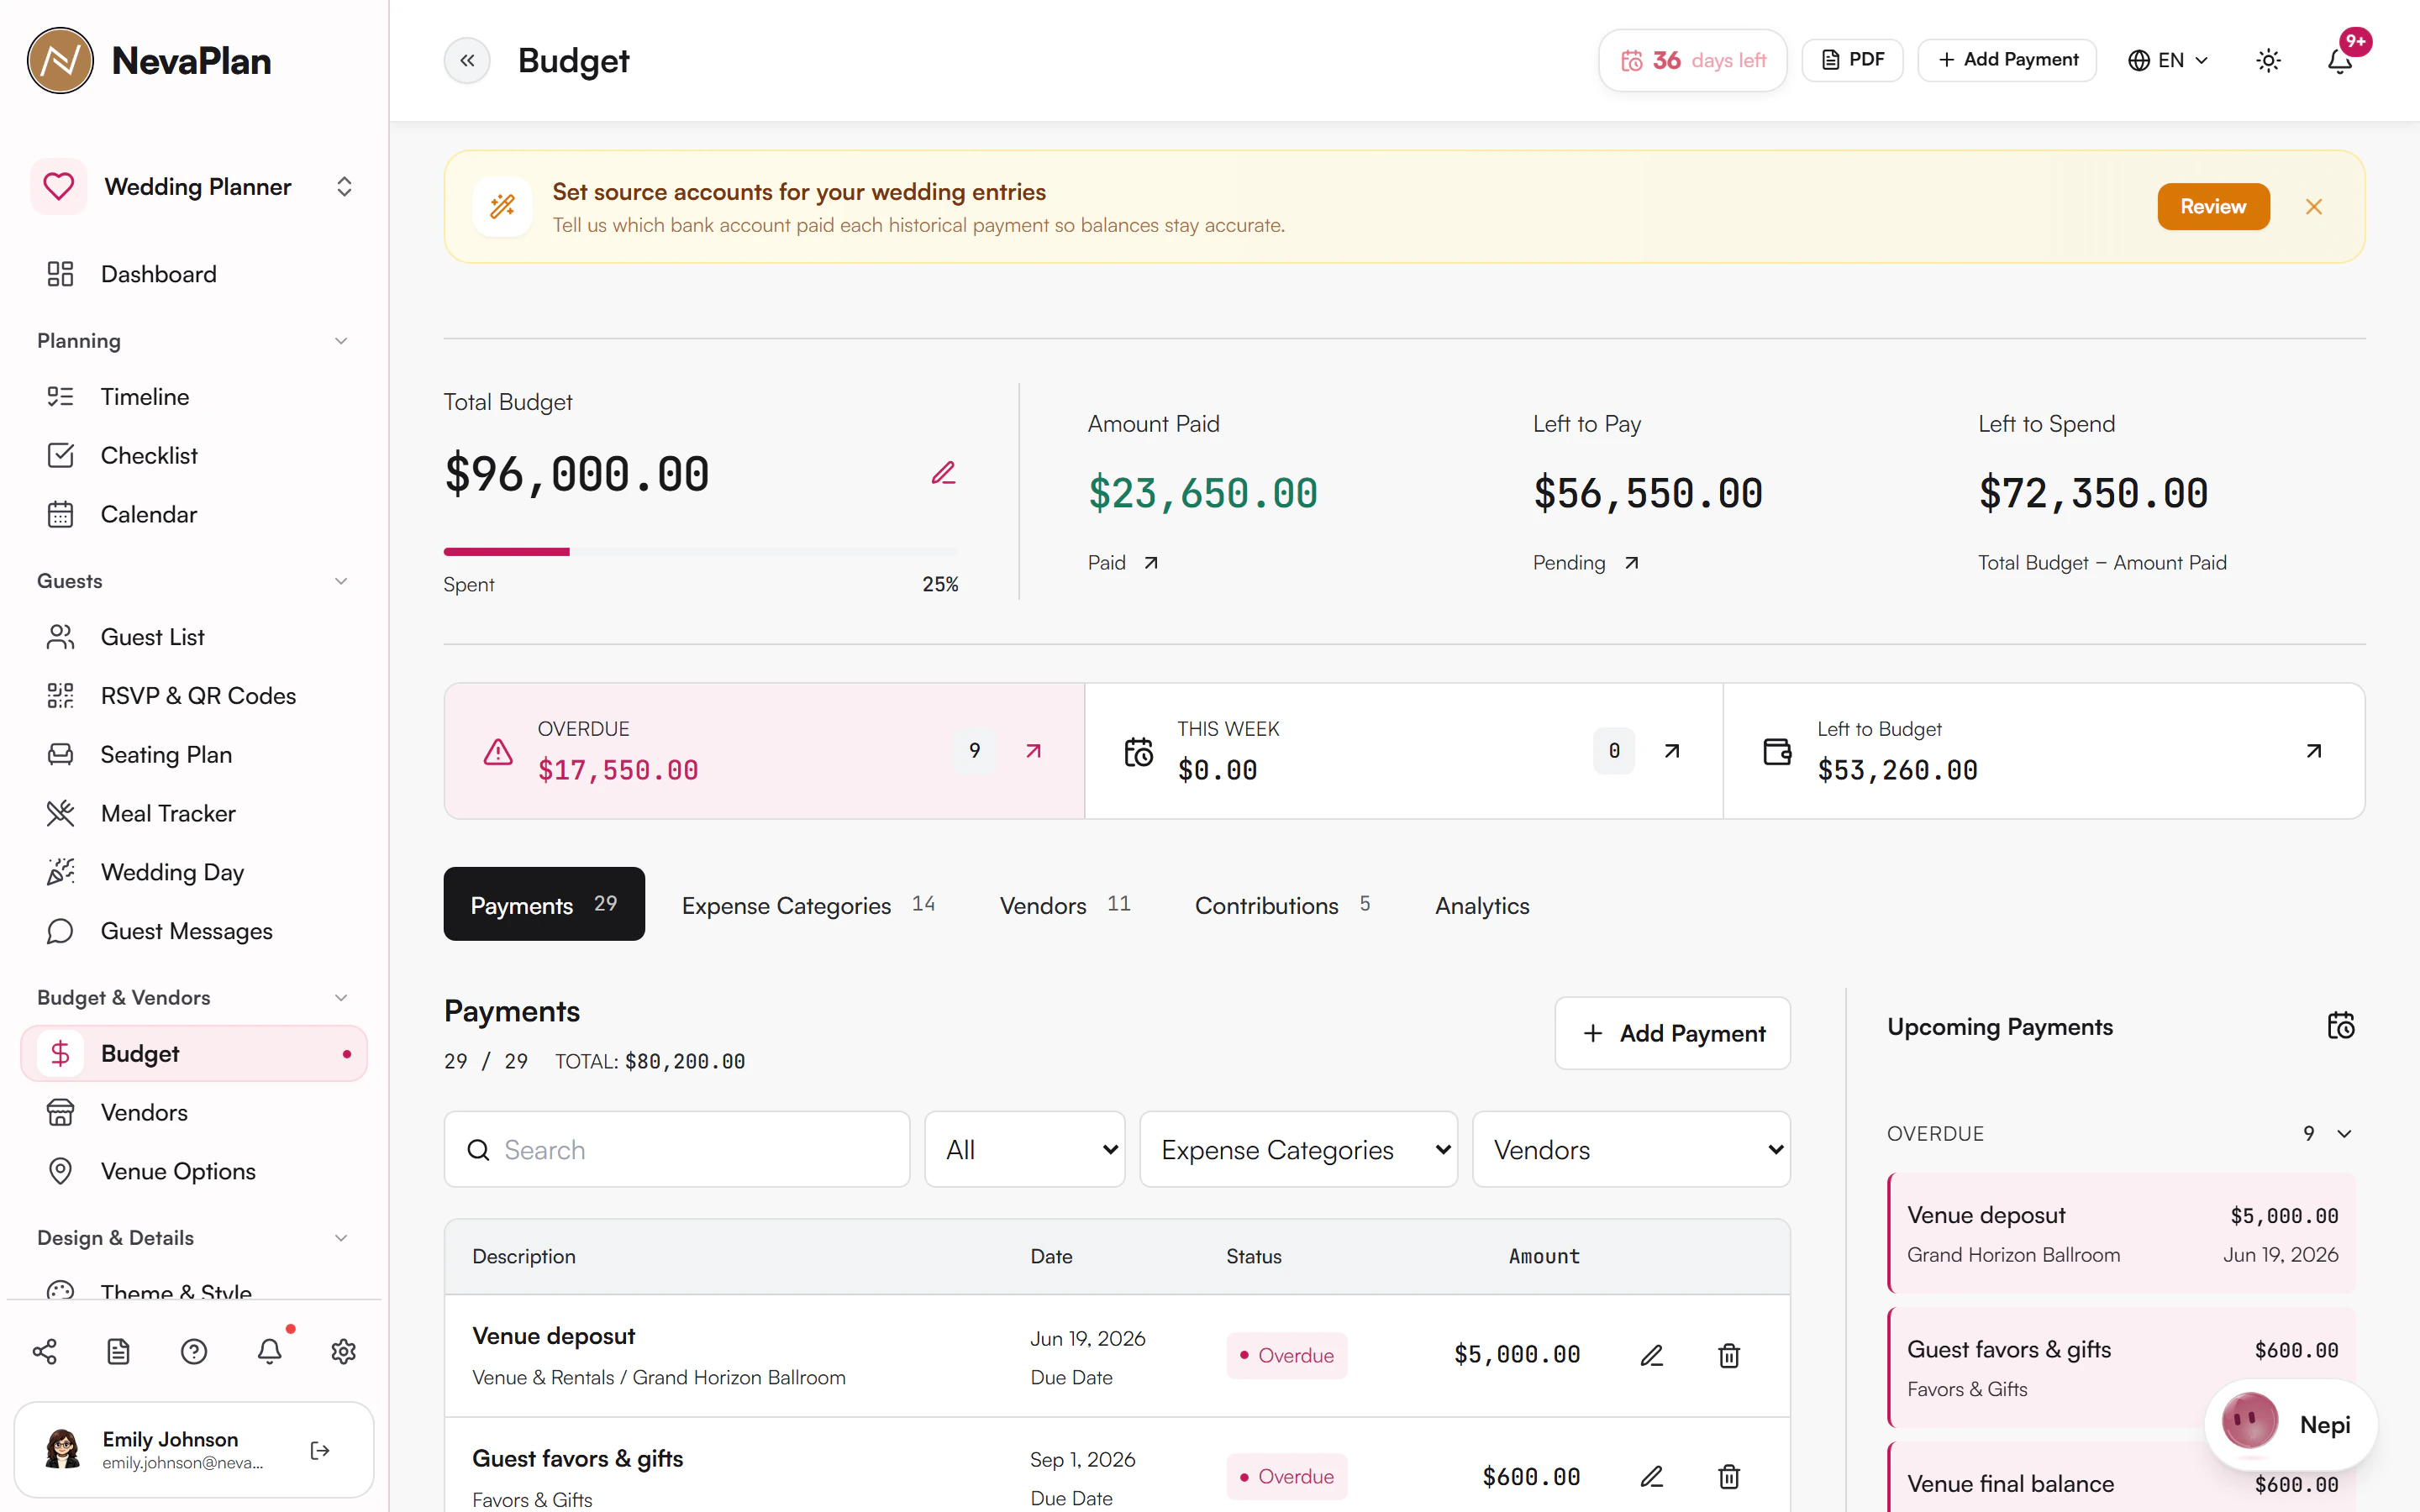2420x1512 pixels.
Task: Delete the Guest favors & gifts payment
Action: click(x=1729, y=1477)
